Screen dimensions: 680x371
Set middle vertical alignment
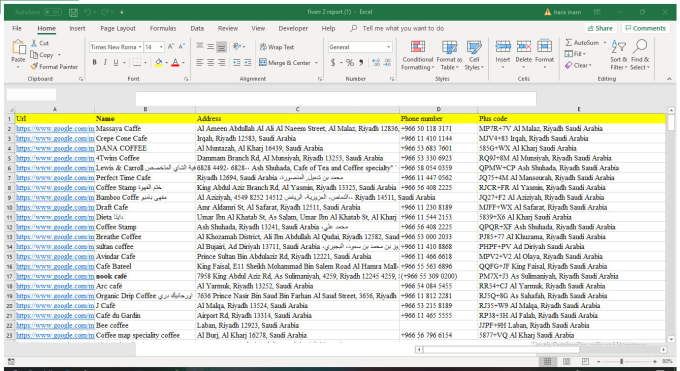coord(210,46)
